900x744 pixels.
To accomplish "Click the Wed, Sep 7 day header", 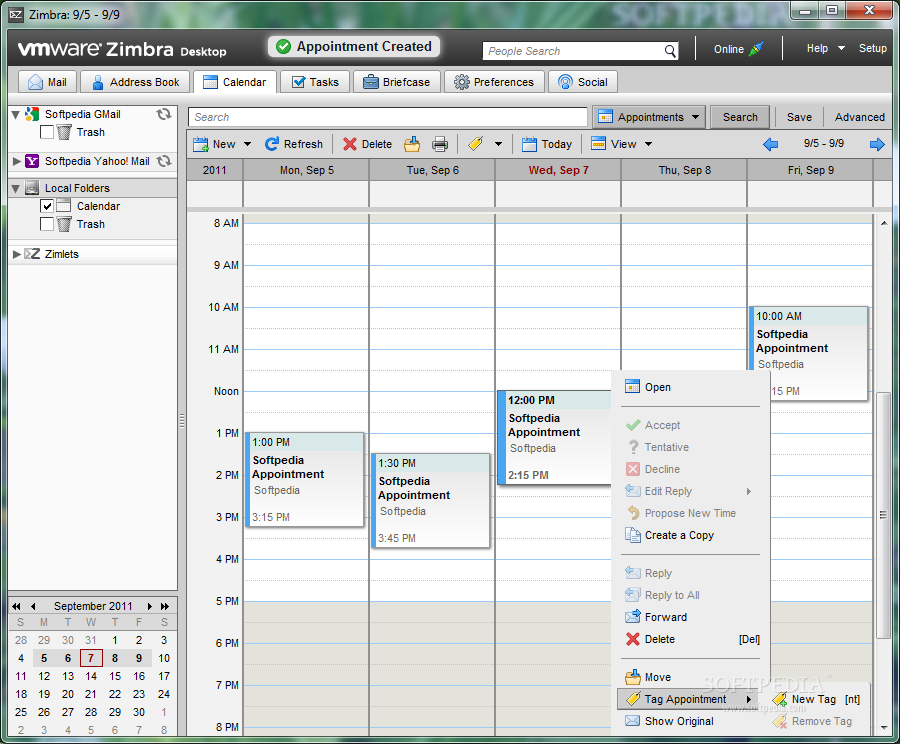I will click(558, 170).
